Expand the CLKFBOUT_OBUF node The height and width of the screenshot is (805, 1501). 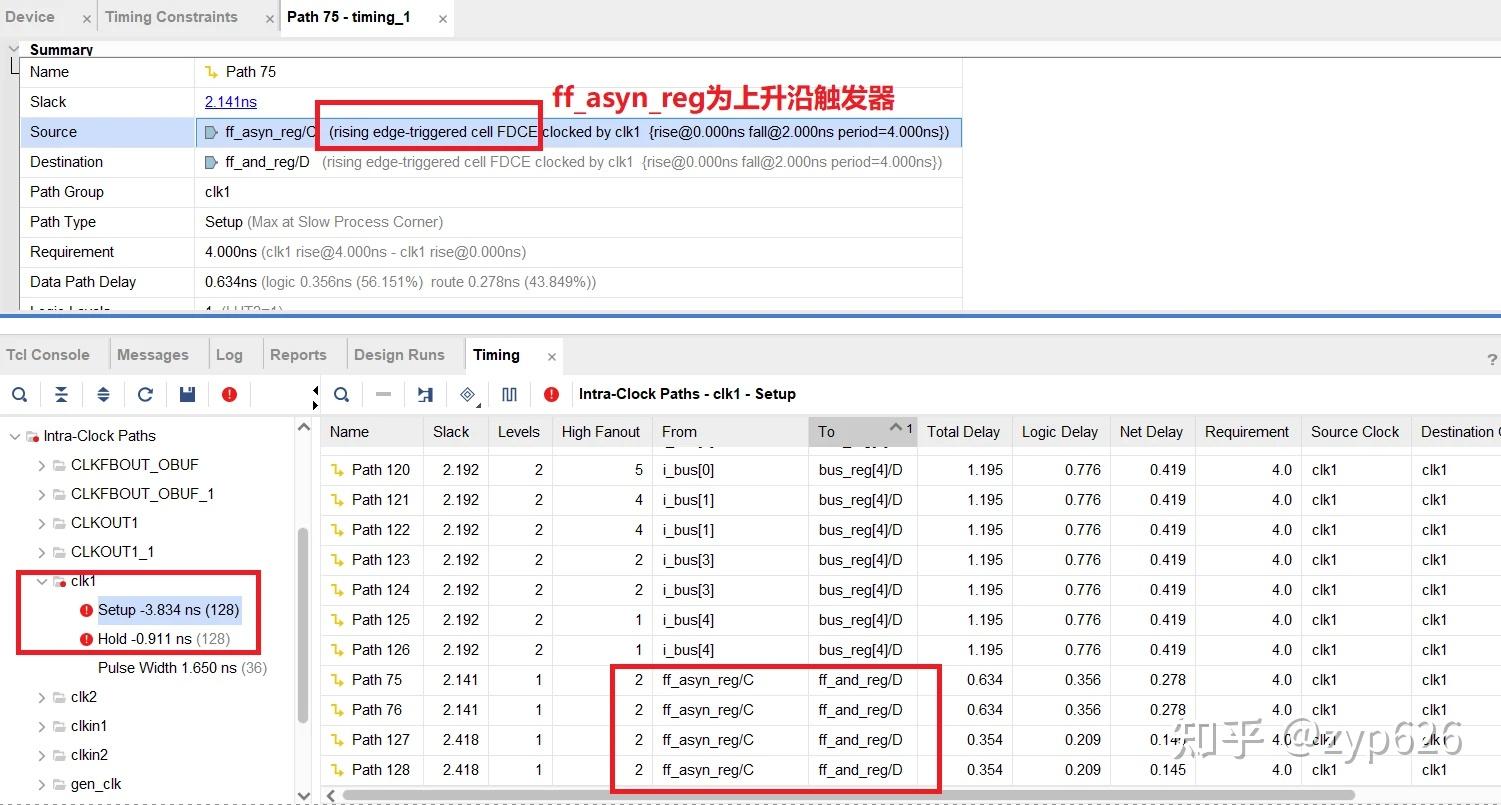pyautogui.click(x=41, y=465)
